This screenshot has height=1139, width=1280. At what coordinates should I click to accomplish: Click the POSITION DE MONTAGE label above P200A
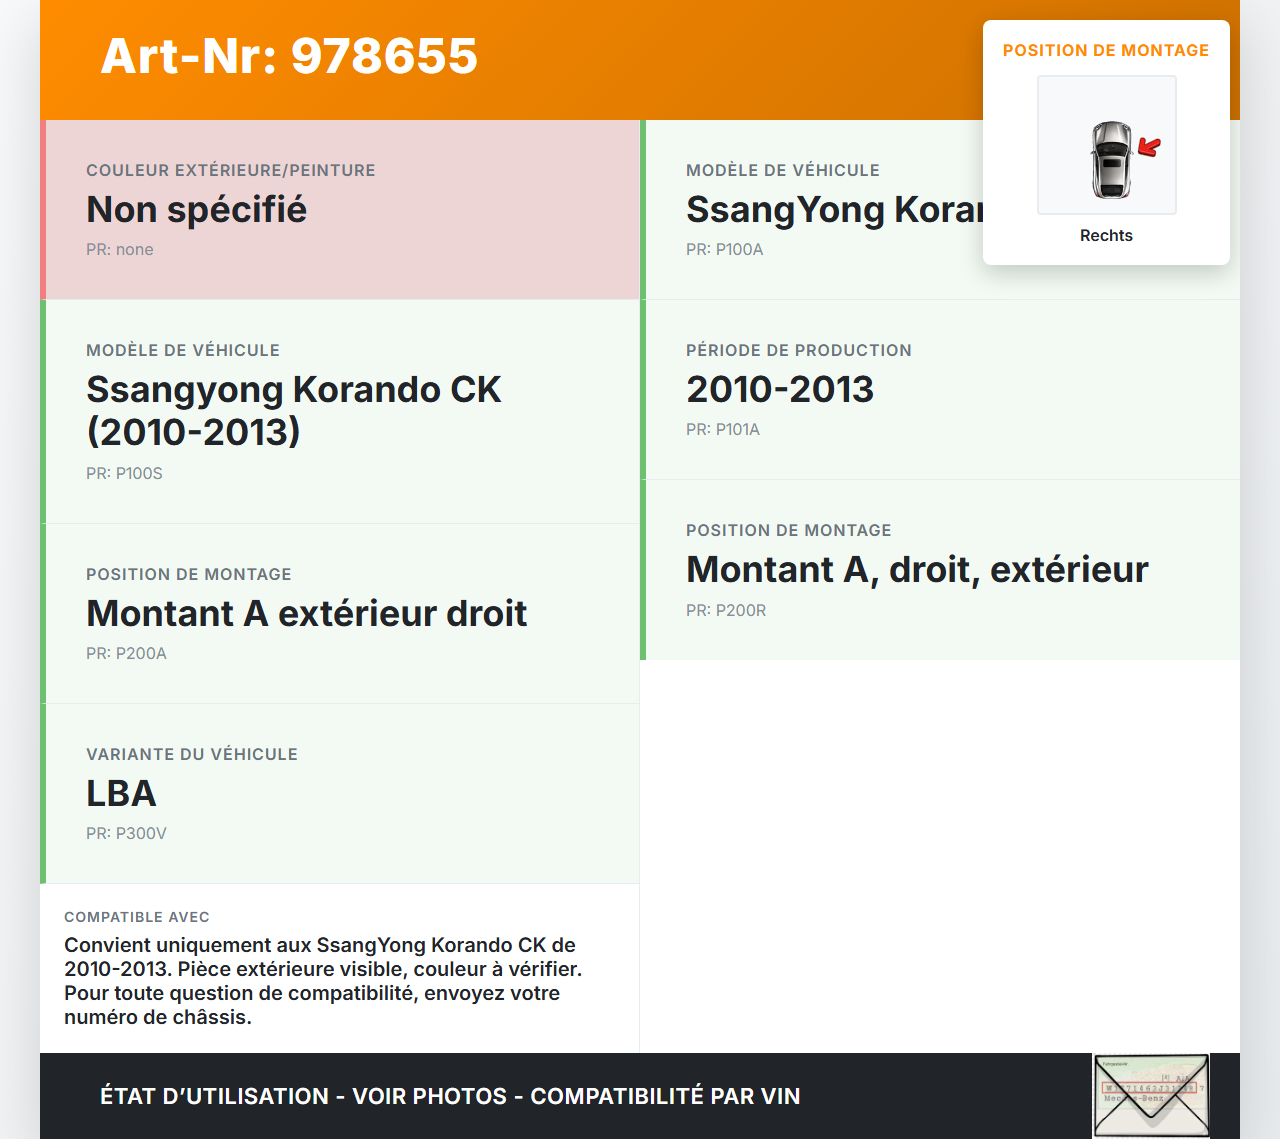189,574
